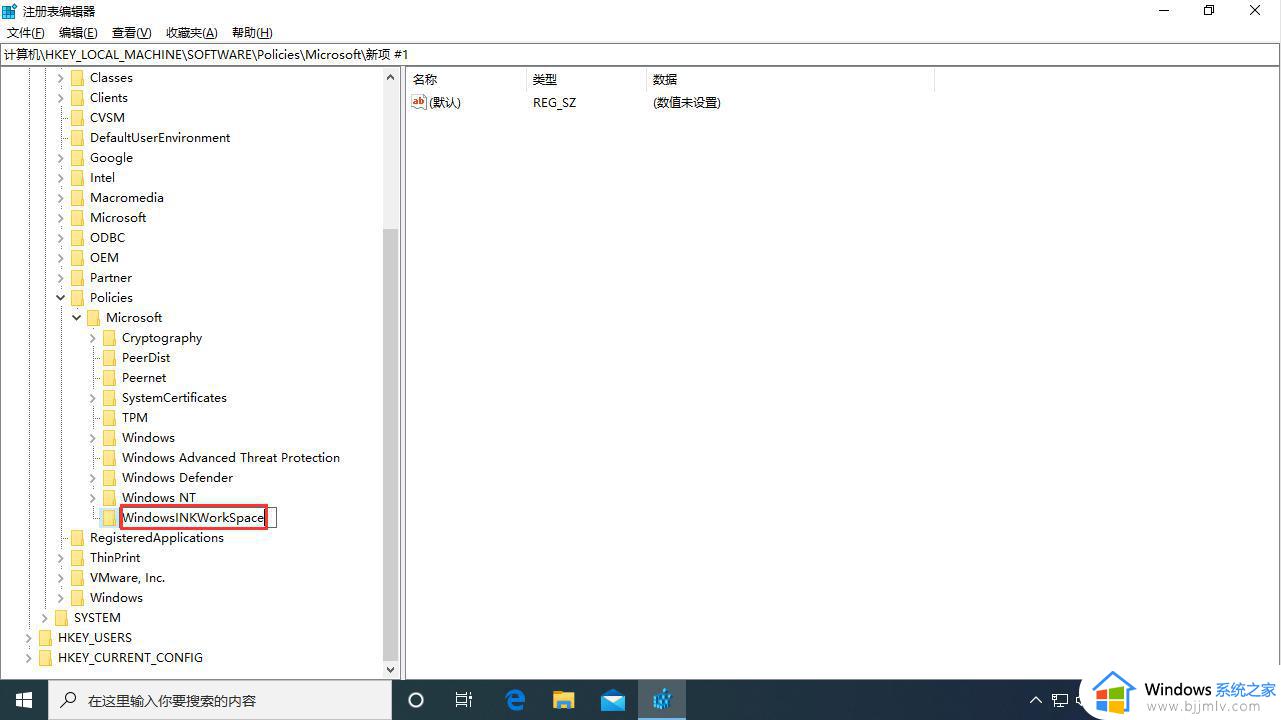Select Windows key under Policies Microsoft
1281x720 pixels.
pyautogui.click(x=148, y=438)
